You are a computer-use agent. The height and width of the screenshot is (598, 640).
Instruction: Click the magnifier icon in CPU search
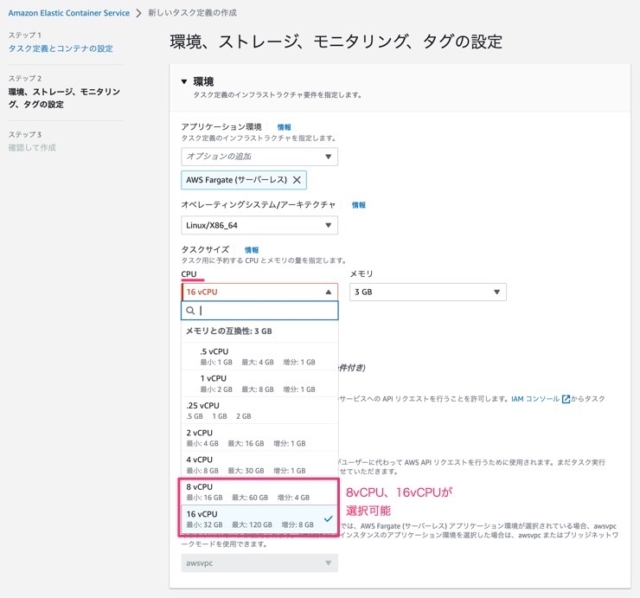click(190, 311)
